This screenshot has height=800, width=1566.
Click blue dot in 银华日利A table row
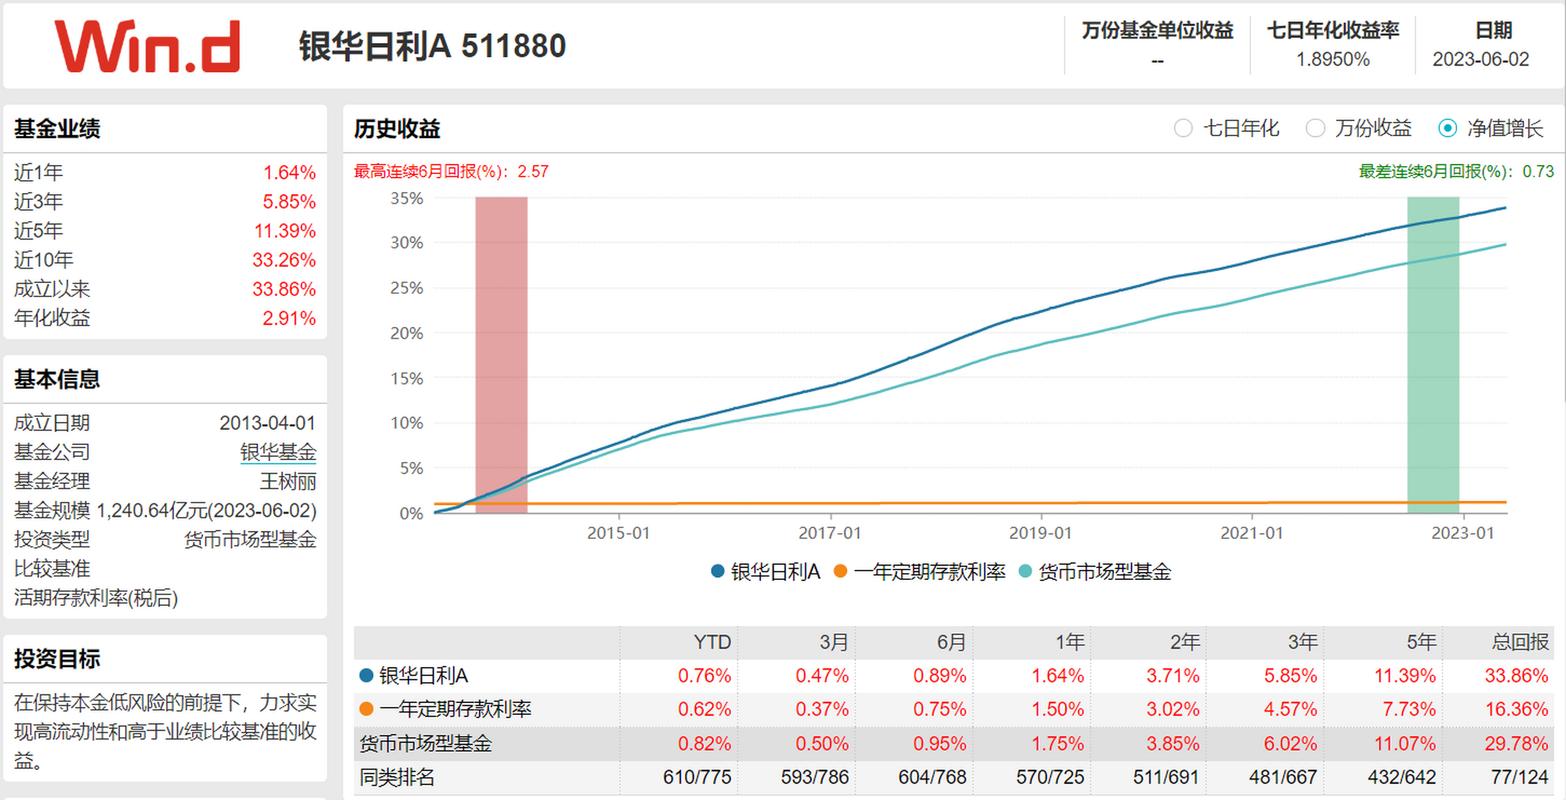(x=366, y=676)
